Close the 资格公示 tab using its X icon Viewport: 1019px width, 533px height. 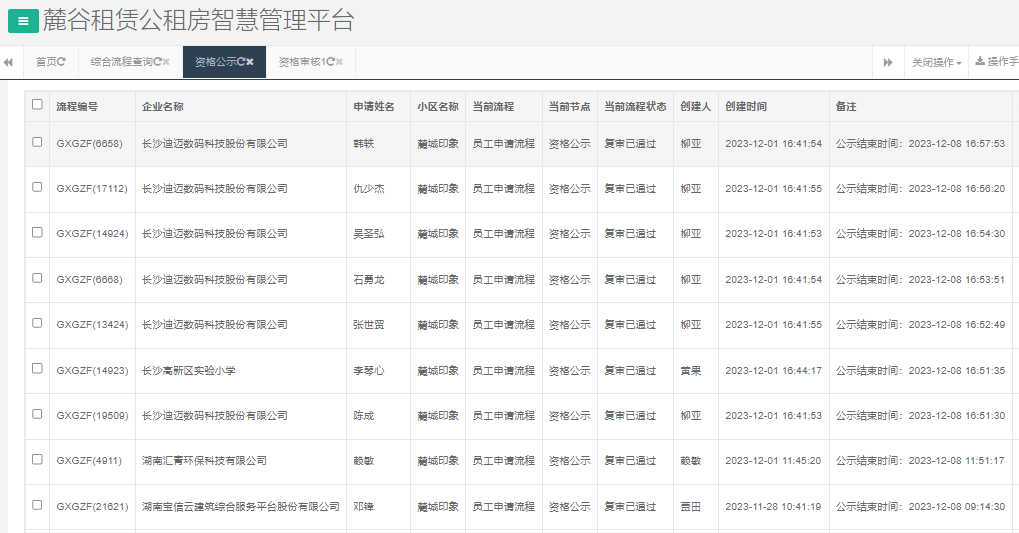tap(250, 62)
